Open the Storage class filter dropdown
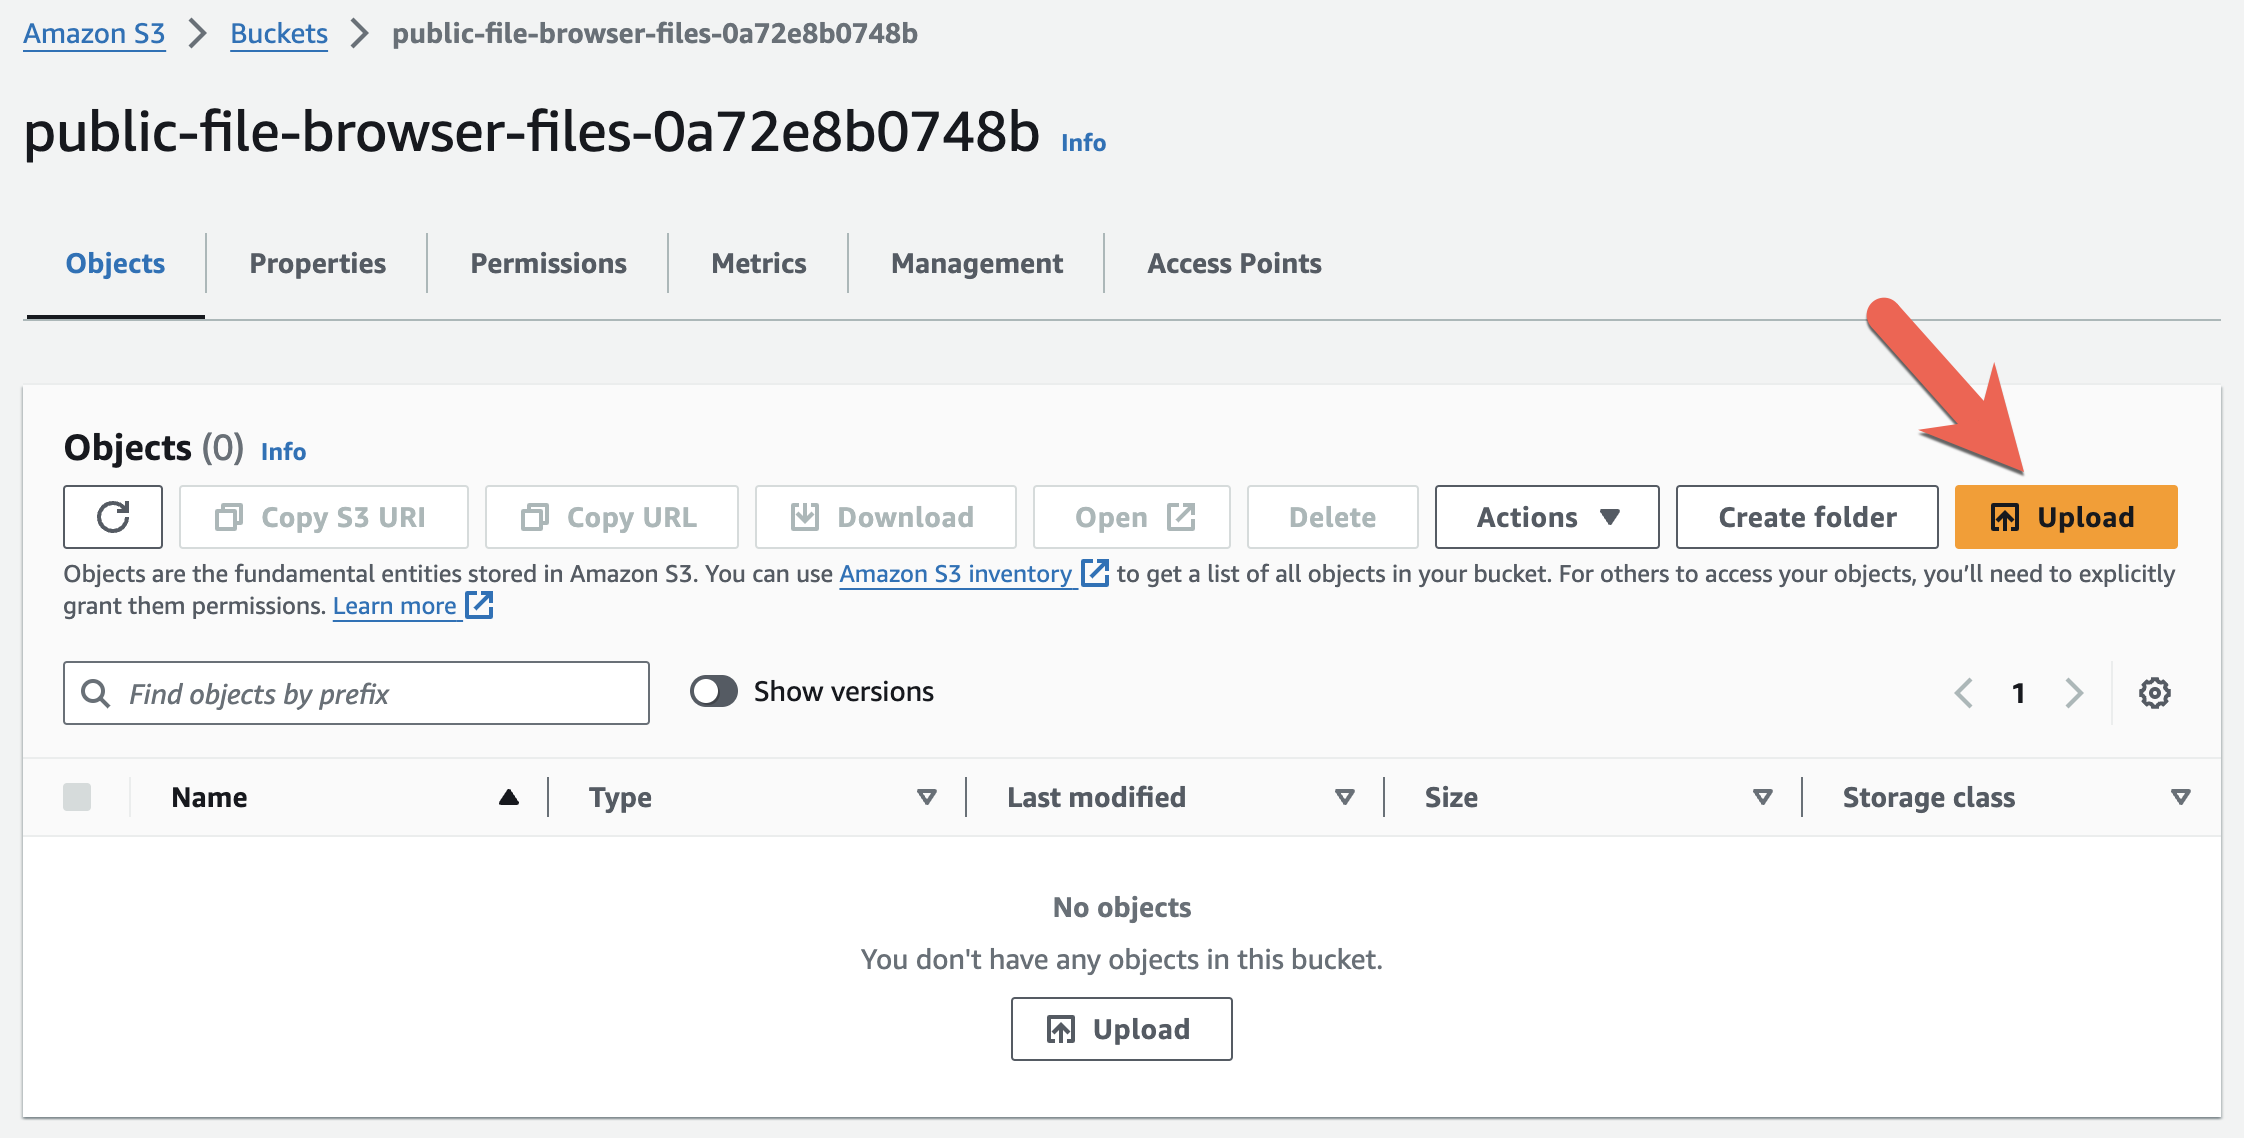Screen dimensions: 2244x1138 2180,797
